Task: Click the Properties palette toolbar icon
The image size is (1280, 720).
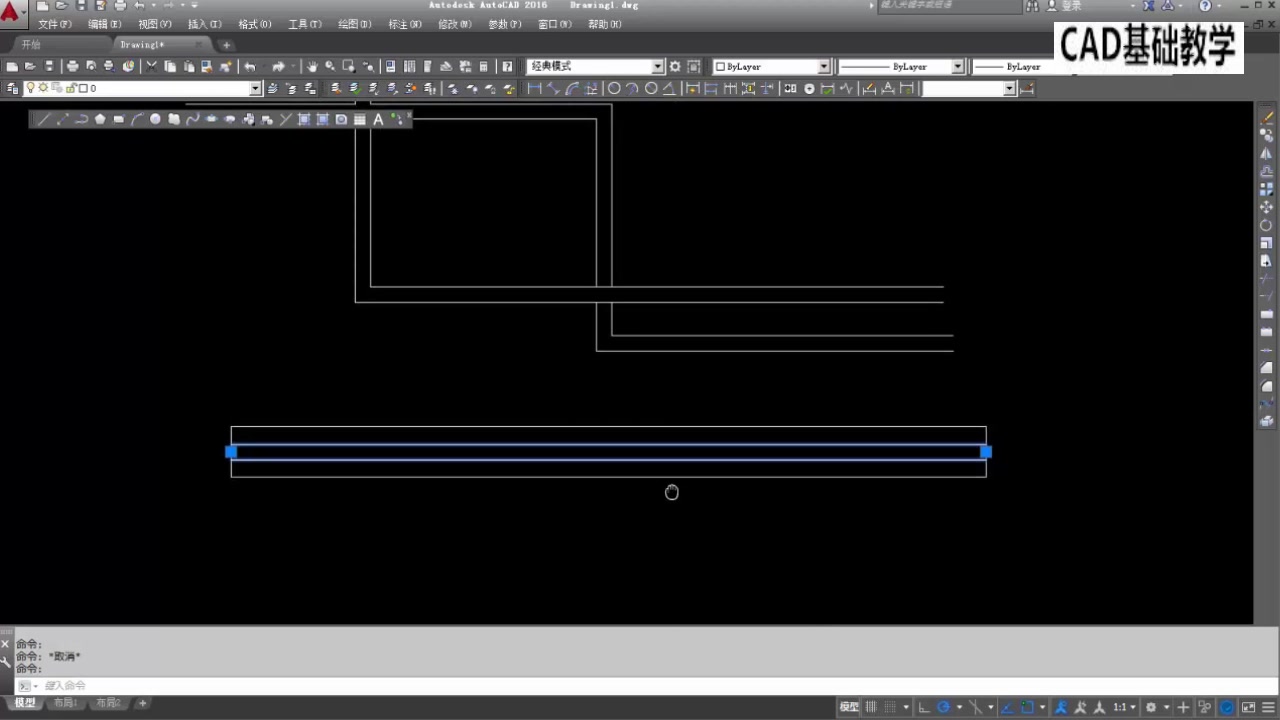Action: point(390,66)
